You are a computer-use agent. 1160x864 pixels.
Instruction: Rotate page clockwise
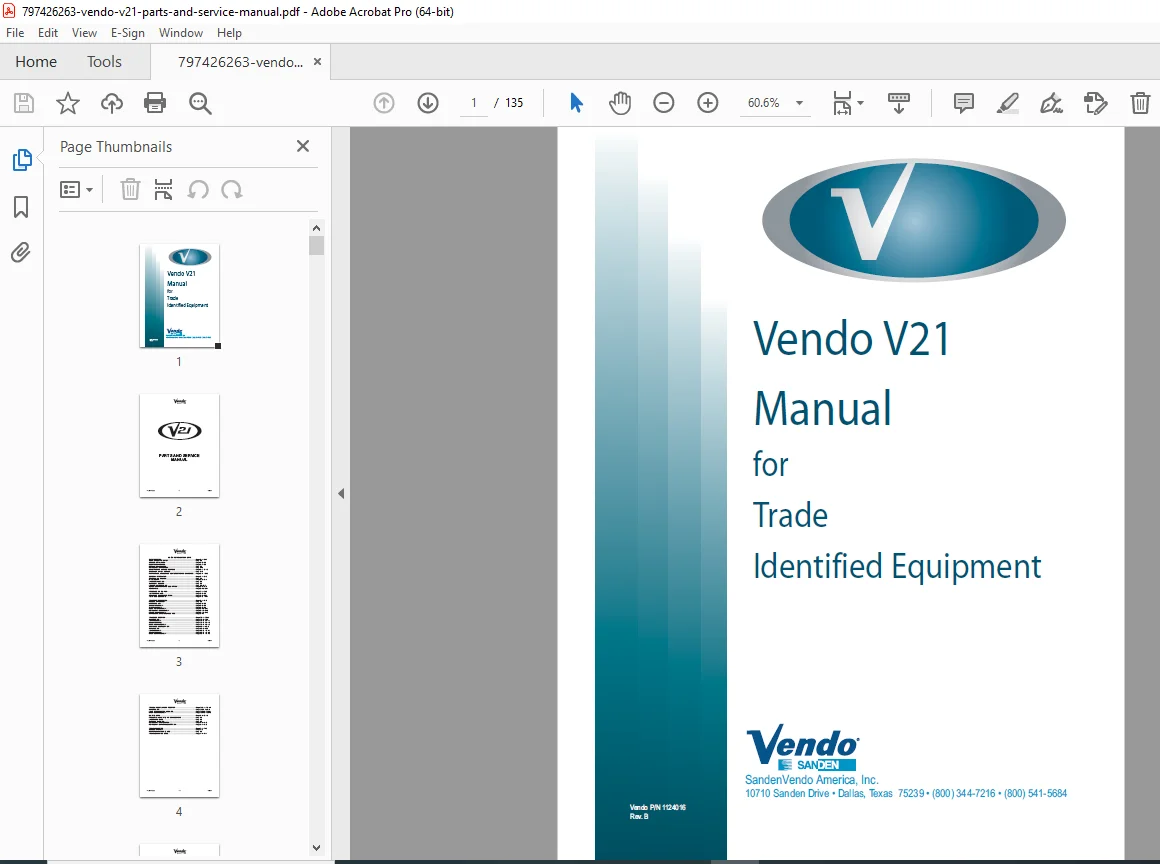click(232, 190)
